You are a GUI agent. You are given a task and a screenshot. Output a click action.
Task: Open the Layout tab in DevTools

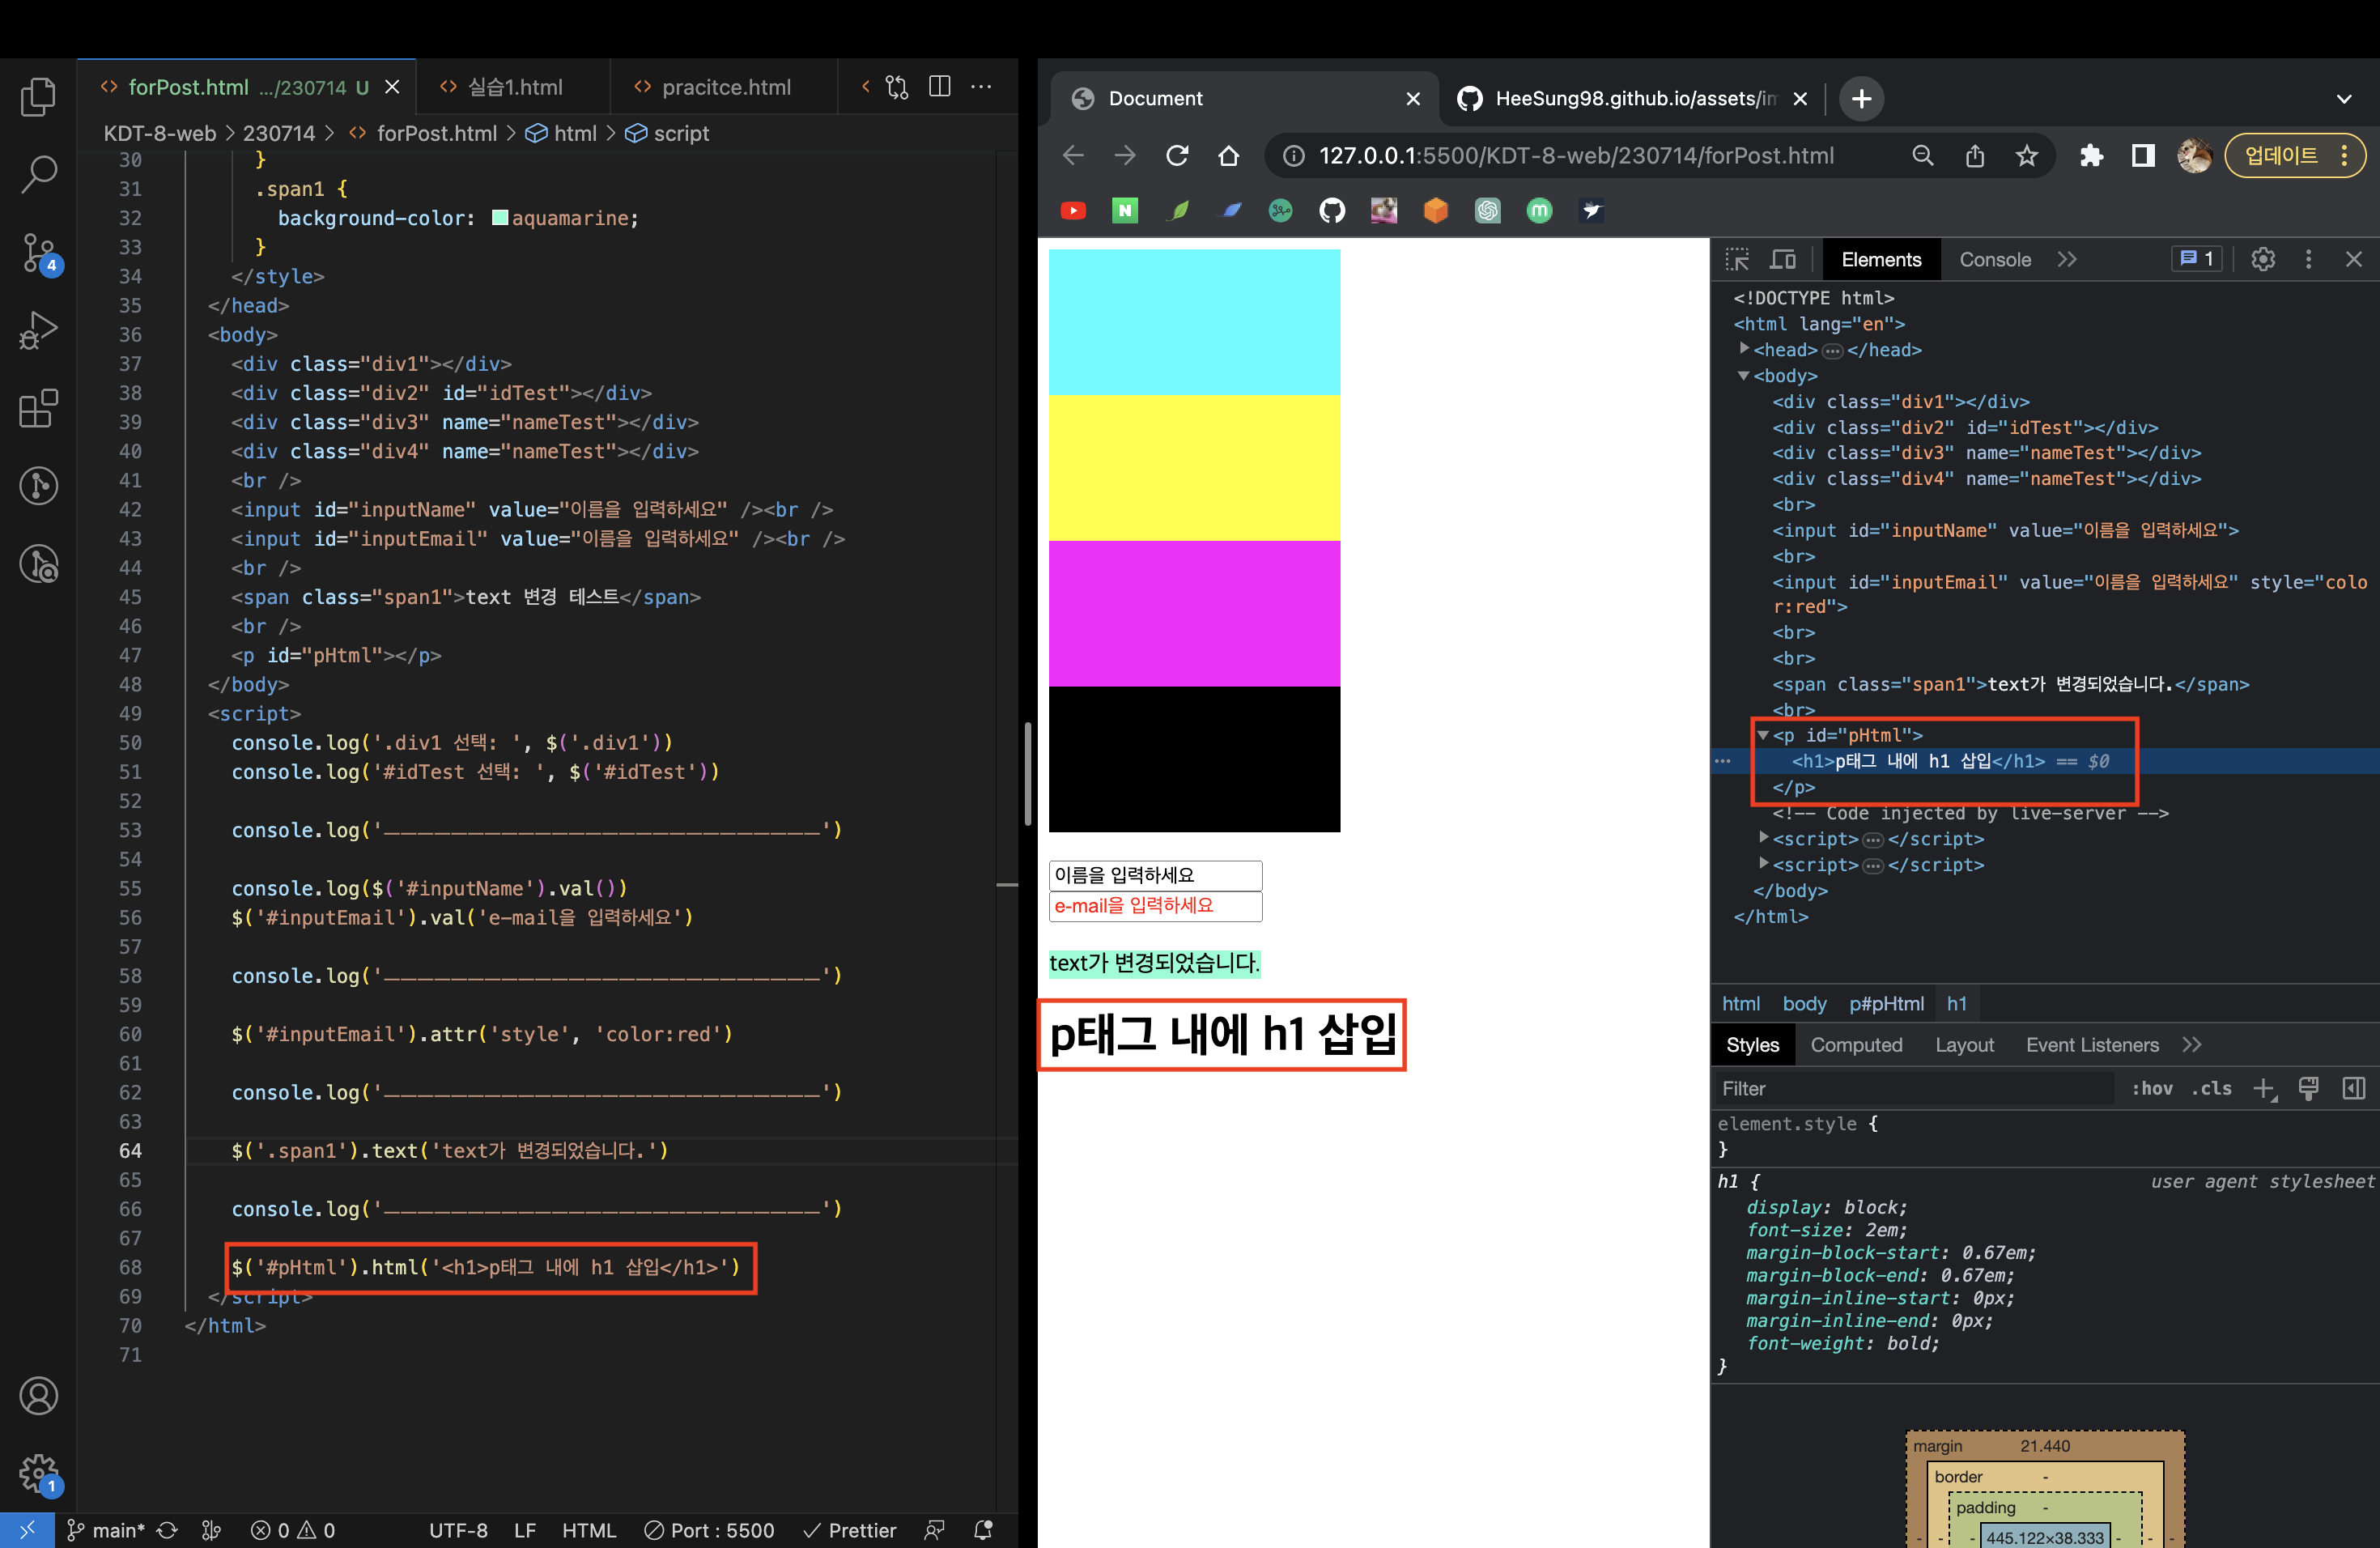1964,1045
